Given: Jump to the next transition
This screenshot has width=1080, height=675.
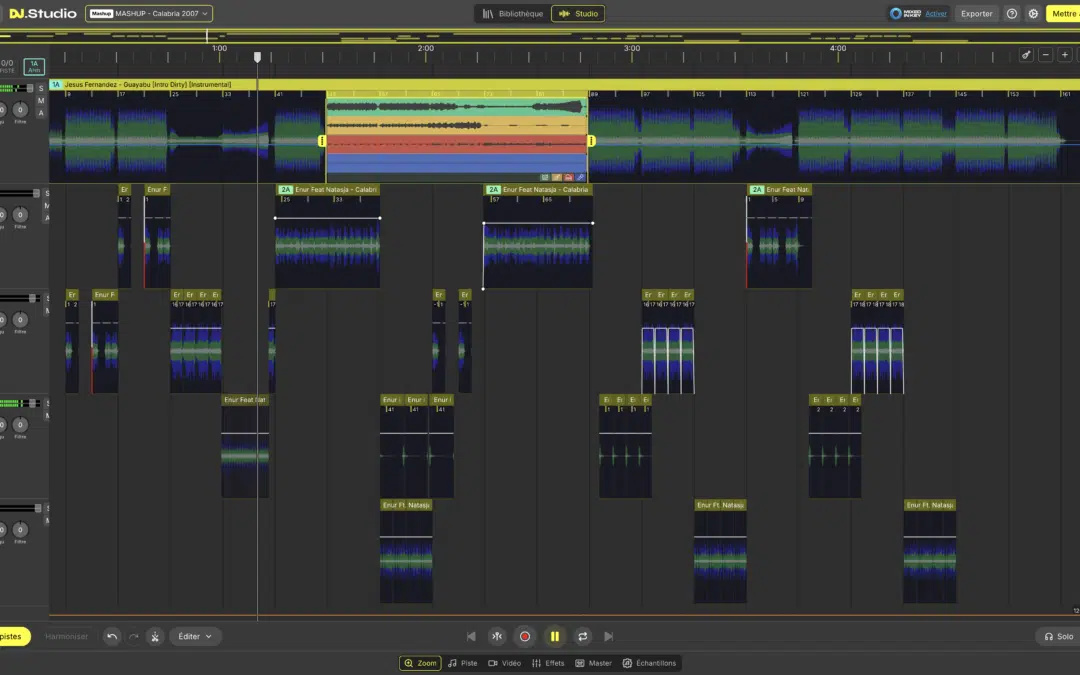Looking at the screenshot, I should click(608, 636).
